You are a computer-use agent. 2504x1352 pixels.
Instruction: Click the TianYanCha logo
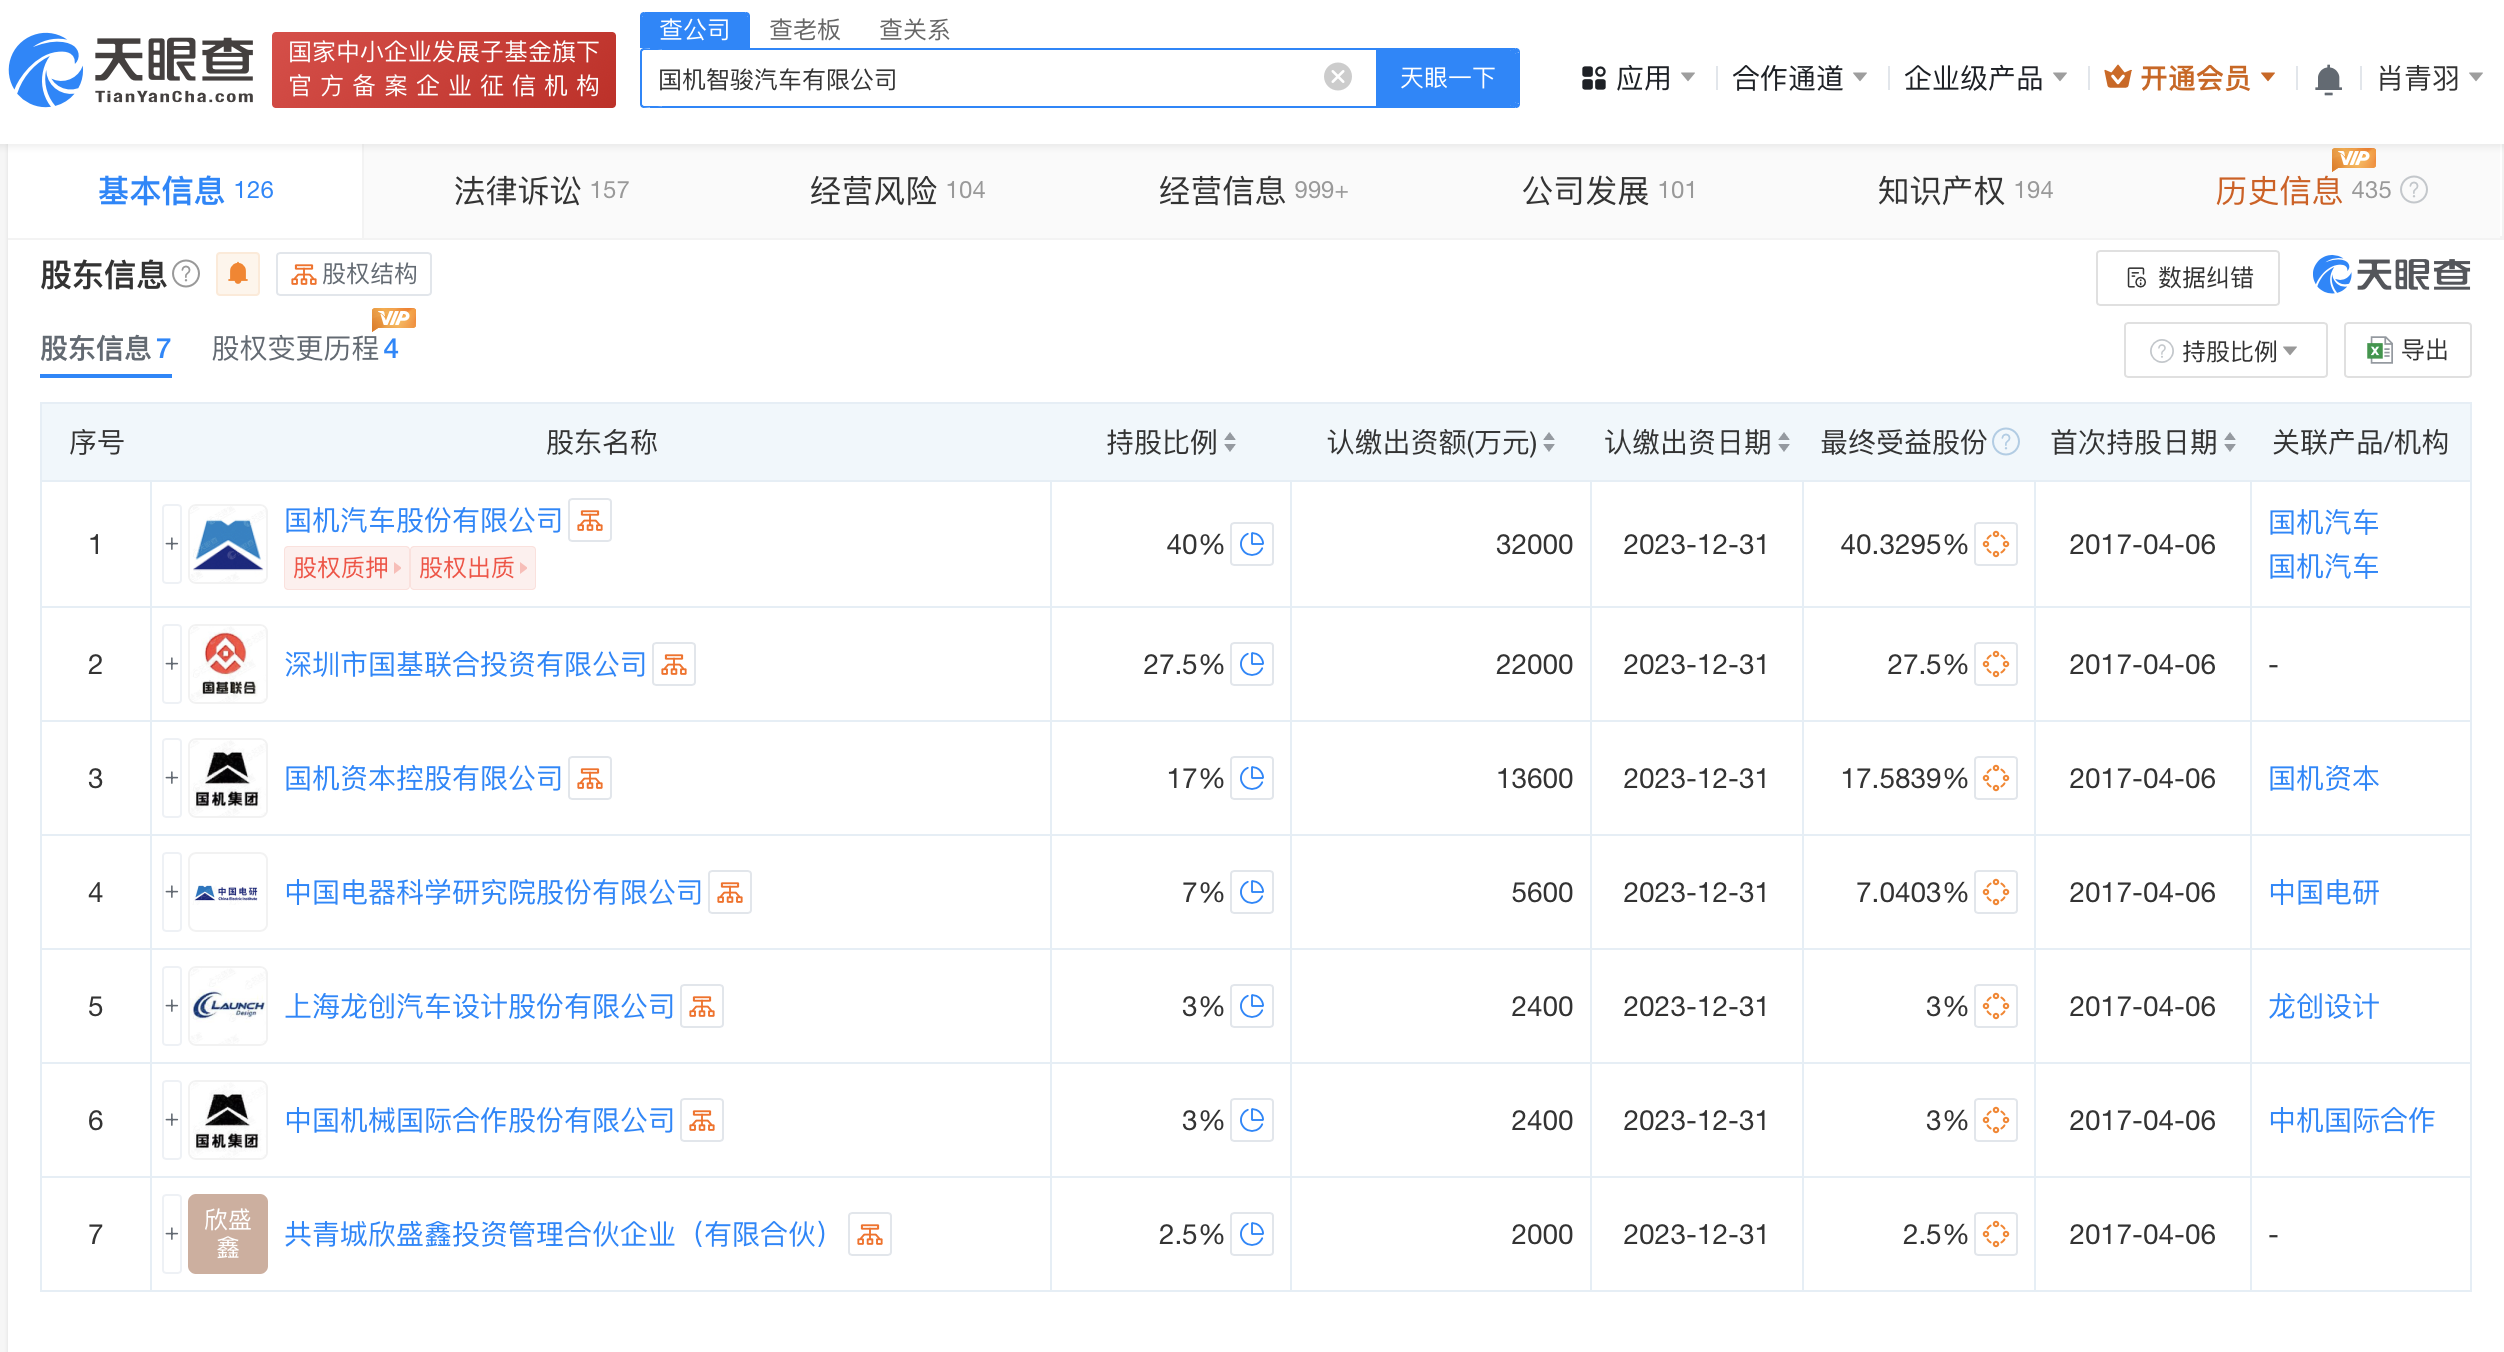tap(132, 70)
